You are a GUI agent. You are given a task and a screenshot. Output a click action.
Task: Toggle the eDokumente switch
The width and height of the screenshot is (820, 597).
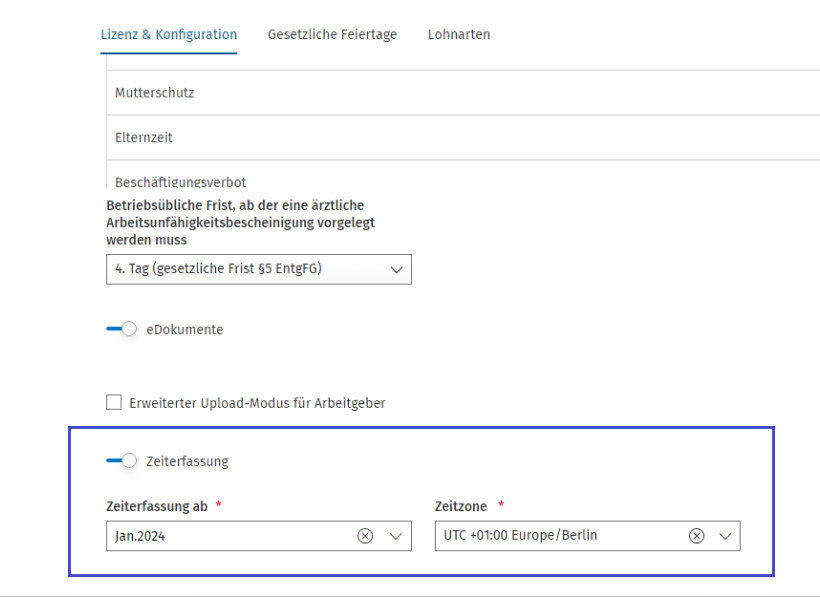click(122, 329)
